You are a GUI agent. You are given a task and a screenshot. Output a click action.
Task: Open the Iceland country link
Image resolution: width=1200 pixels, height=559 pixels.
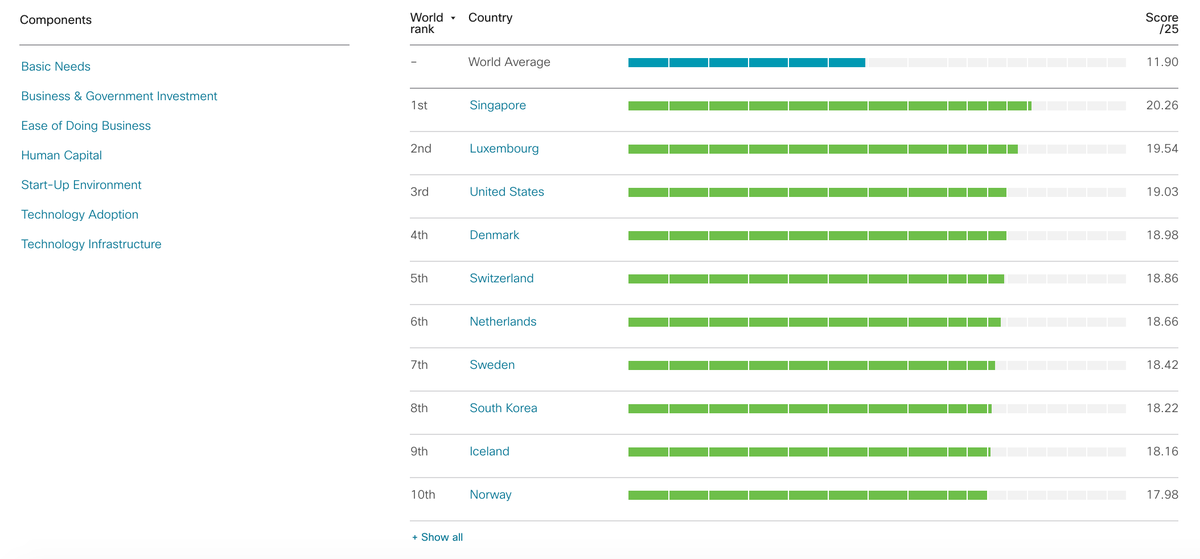490,451
